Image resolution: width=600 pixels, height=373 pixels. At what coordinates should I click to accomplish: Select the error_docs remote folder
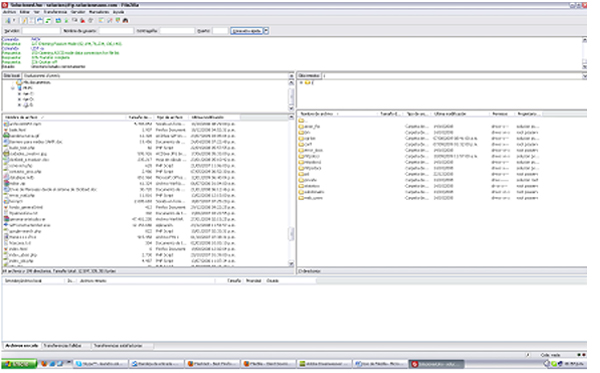(310, 150)
